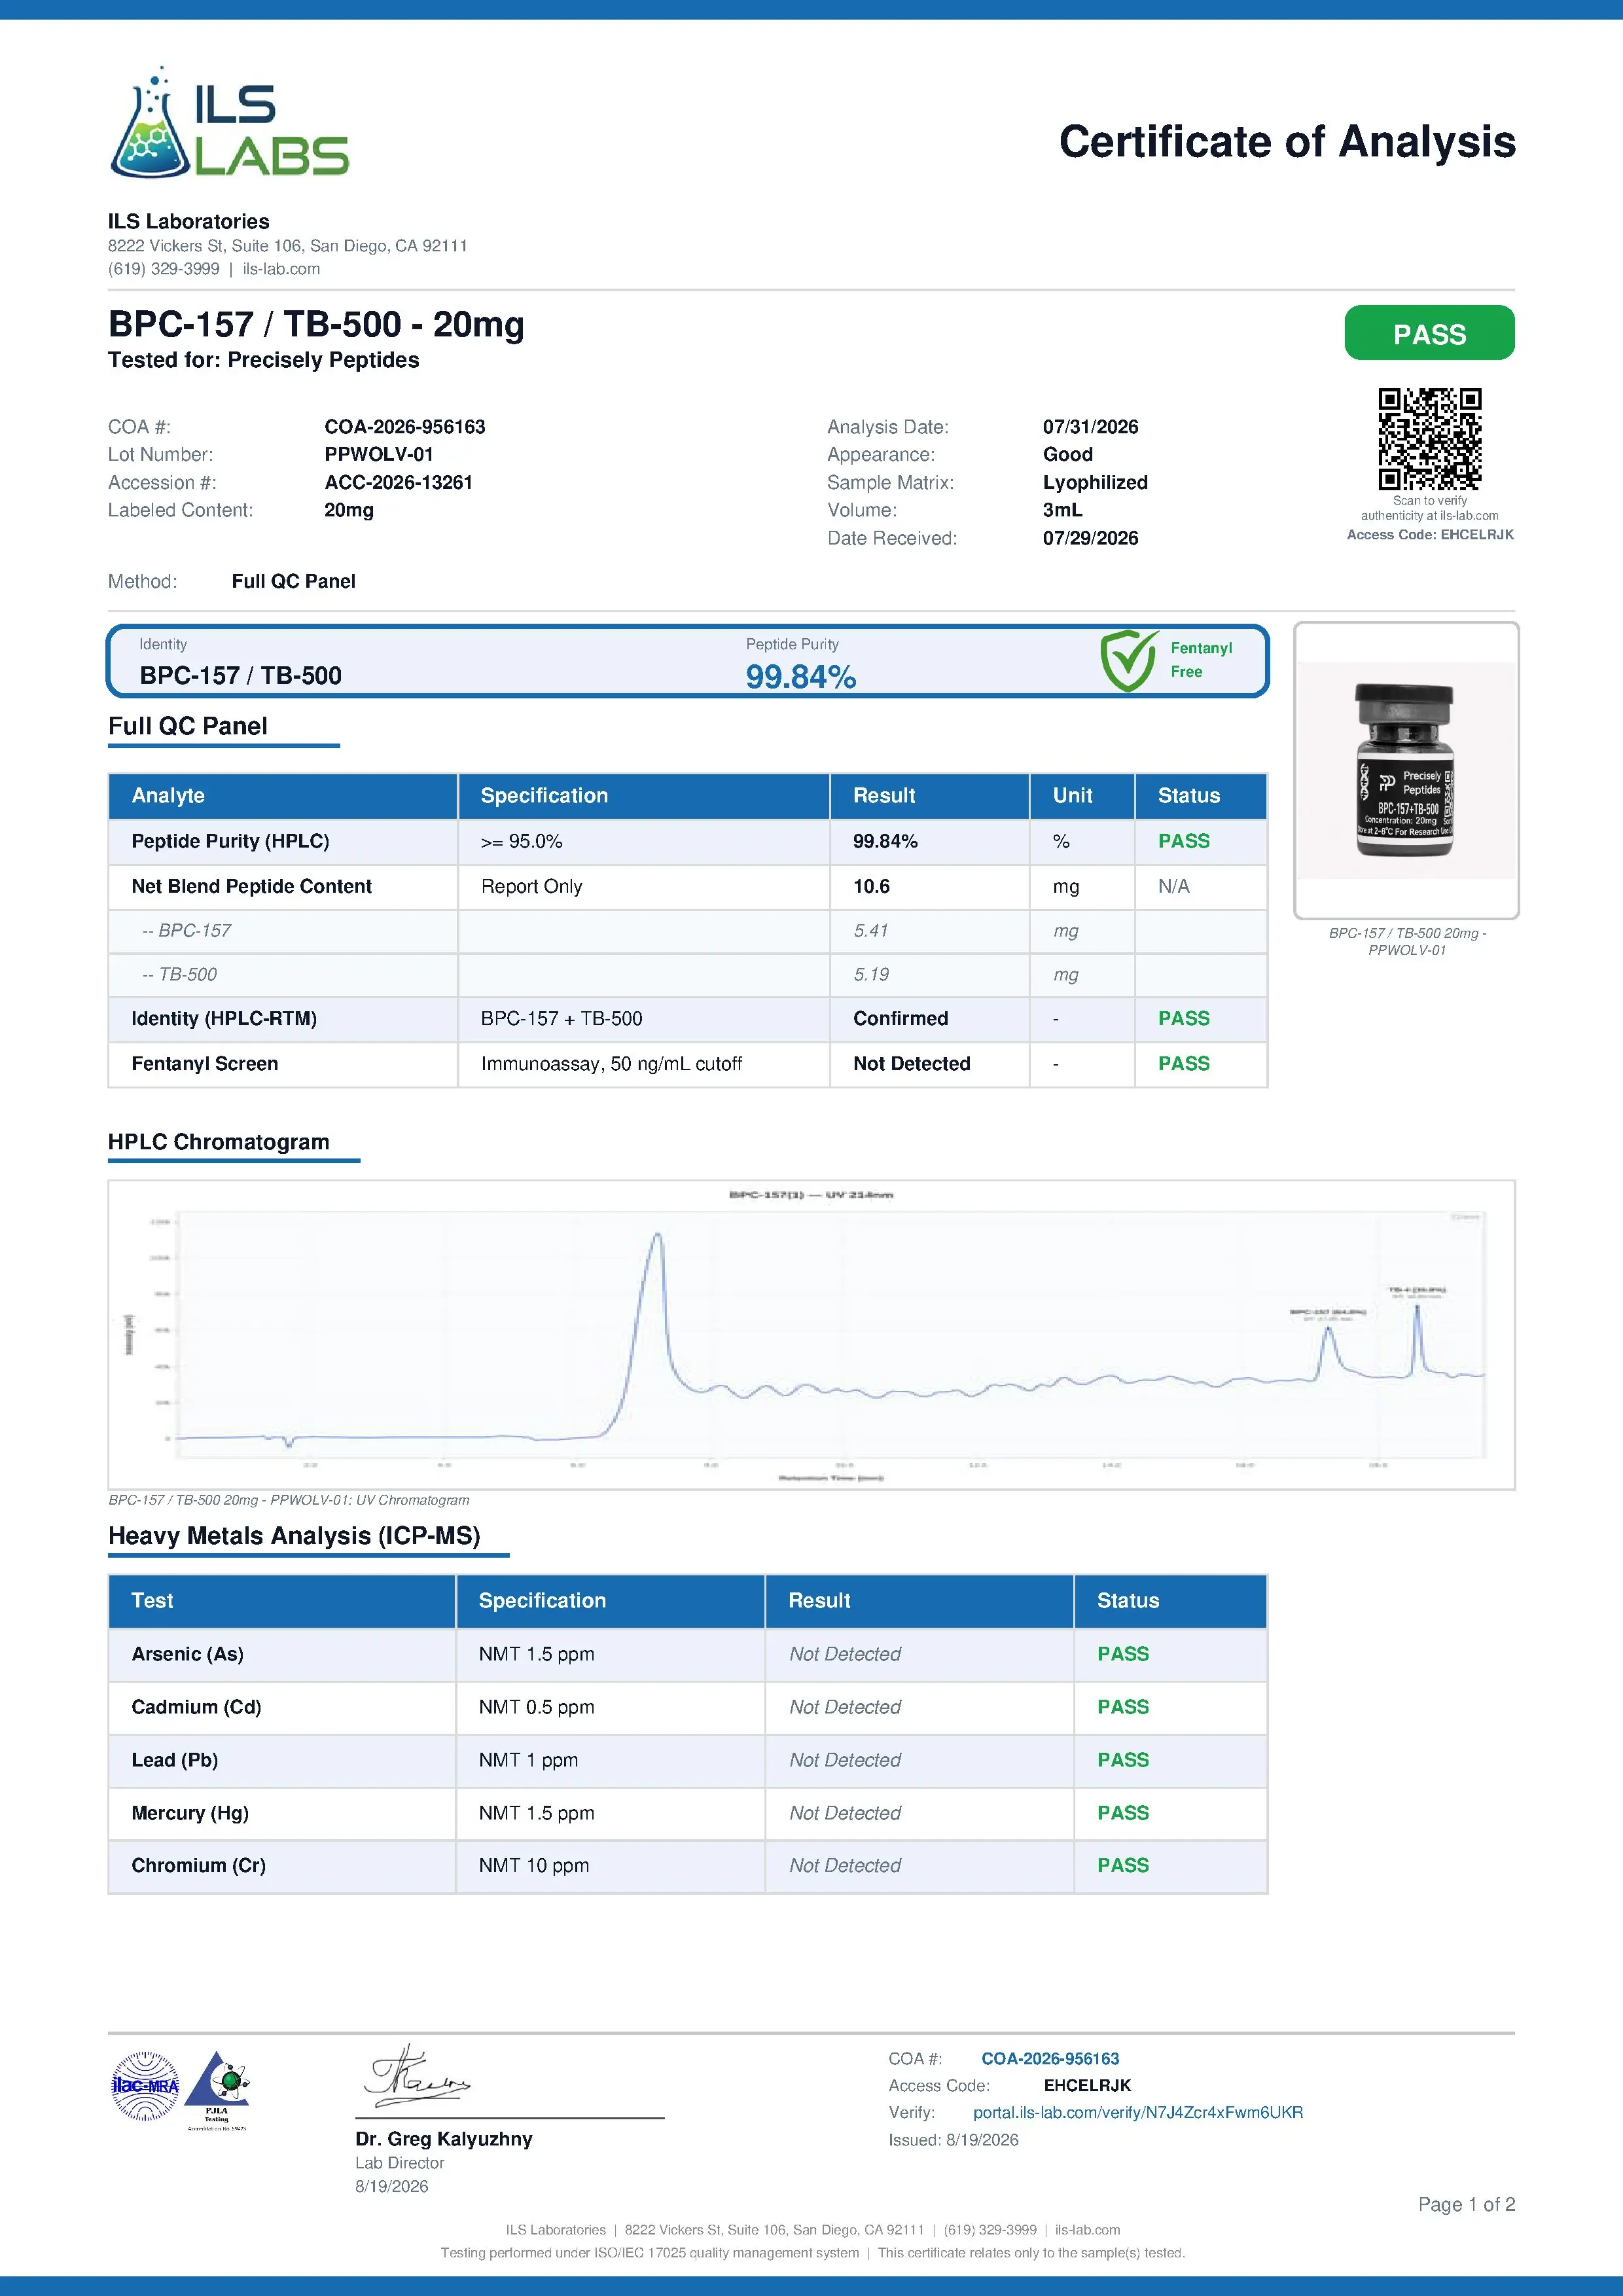Click the Dr. Greg Kalyuzhny name
Screen dimensions: 1623x2296
(444, 2139)
